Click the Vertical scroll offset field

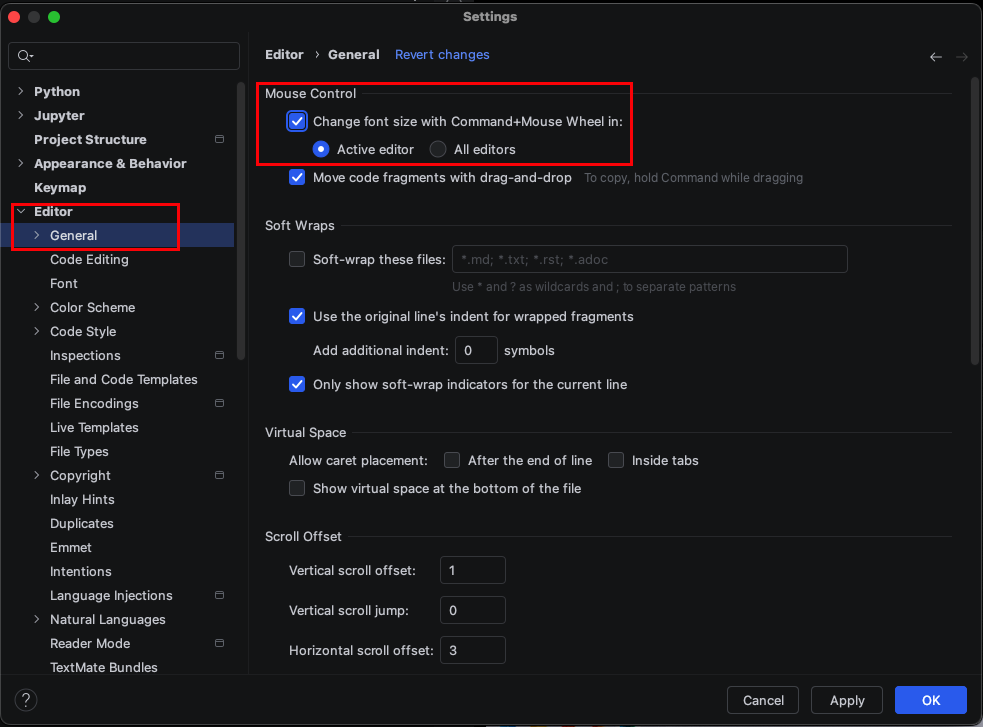[473, 570]
